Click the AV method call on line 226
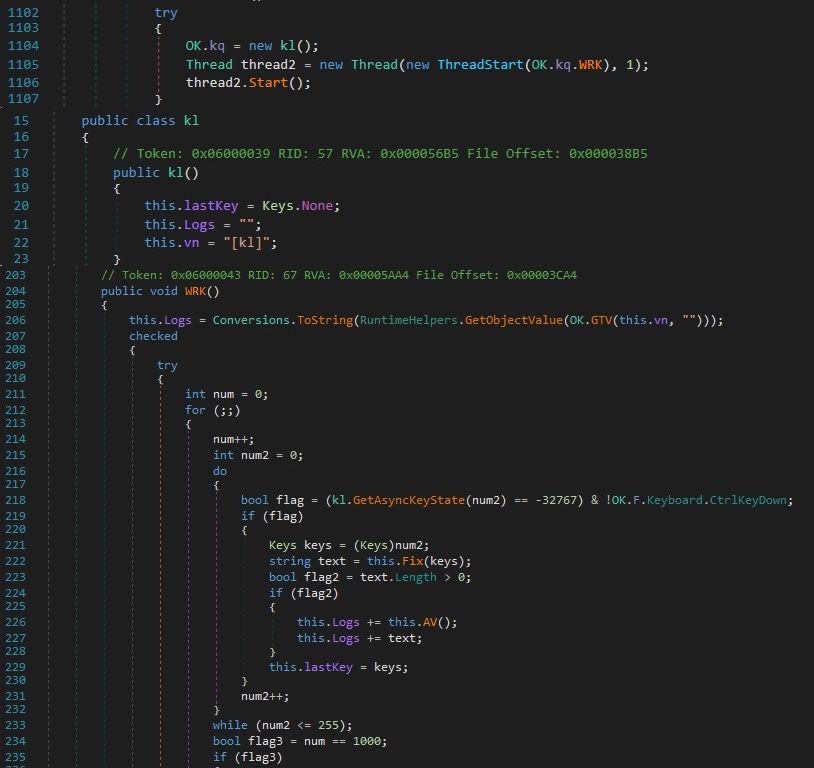This screenshot has width=814, height=768. pos(430,622)
